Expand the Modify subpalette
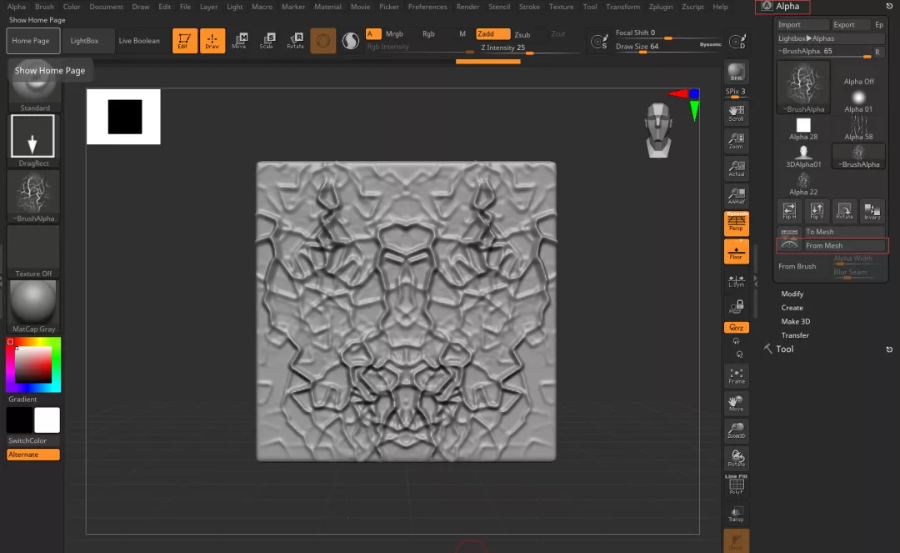The width and height of the screenshot is (900, 553). tap(792, 293)
